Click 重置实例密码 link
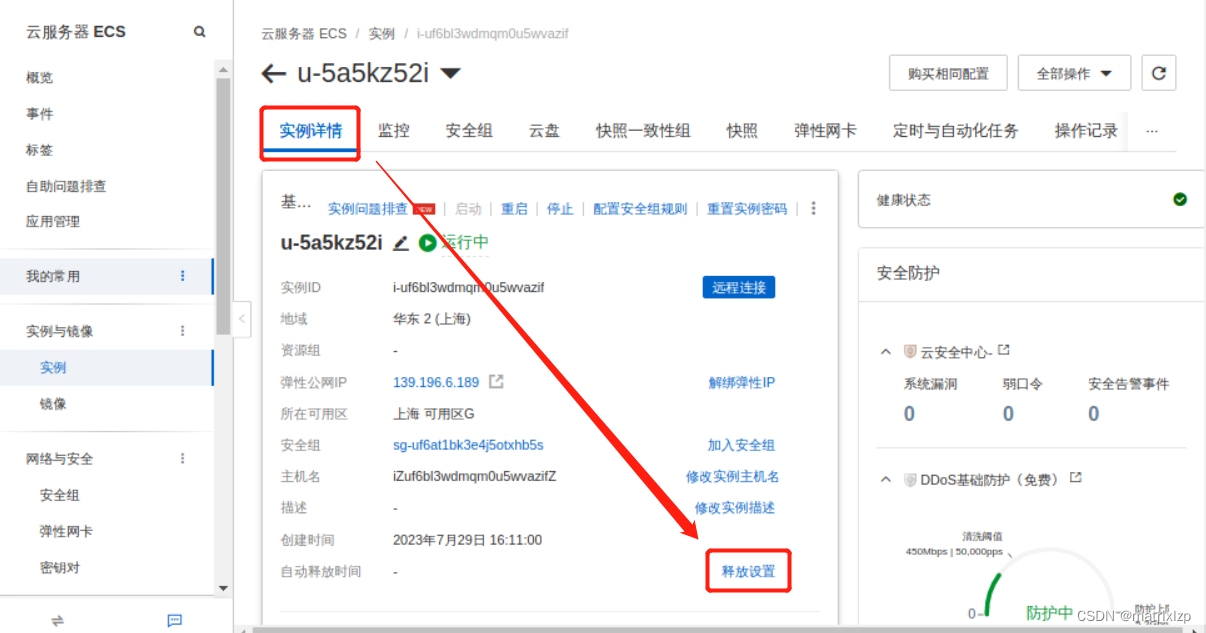Image resolution: width=1206 pixels, height=633 pixels. click(747, 209)
